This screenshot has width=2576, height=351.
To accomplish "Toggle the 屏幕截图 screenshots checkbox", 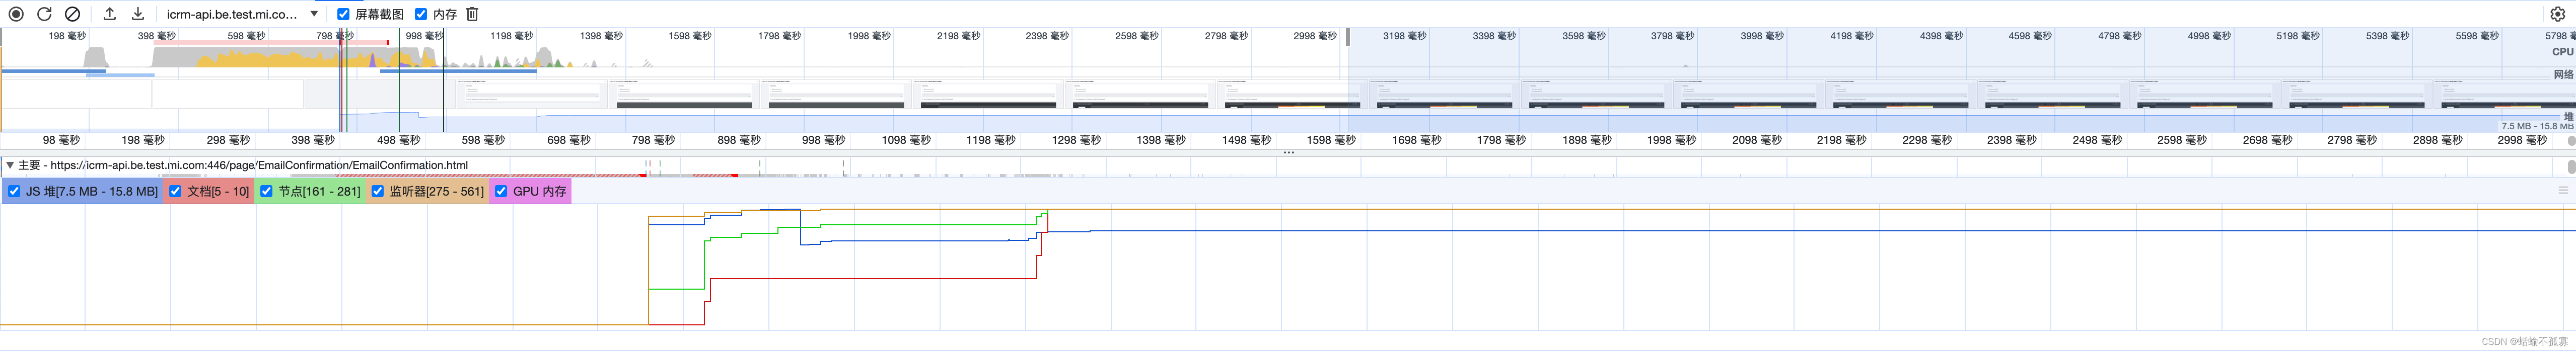I will (343, 14).
